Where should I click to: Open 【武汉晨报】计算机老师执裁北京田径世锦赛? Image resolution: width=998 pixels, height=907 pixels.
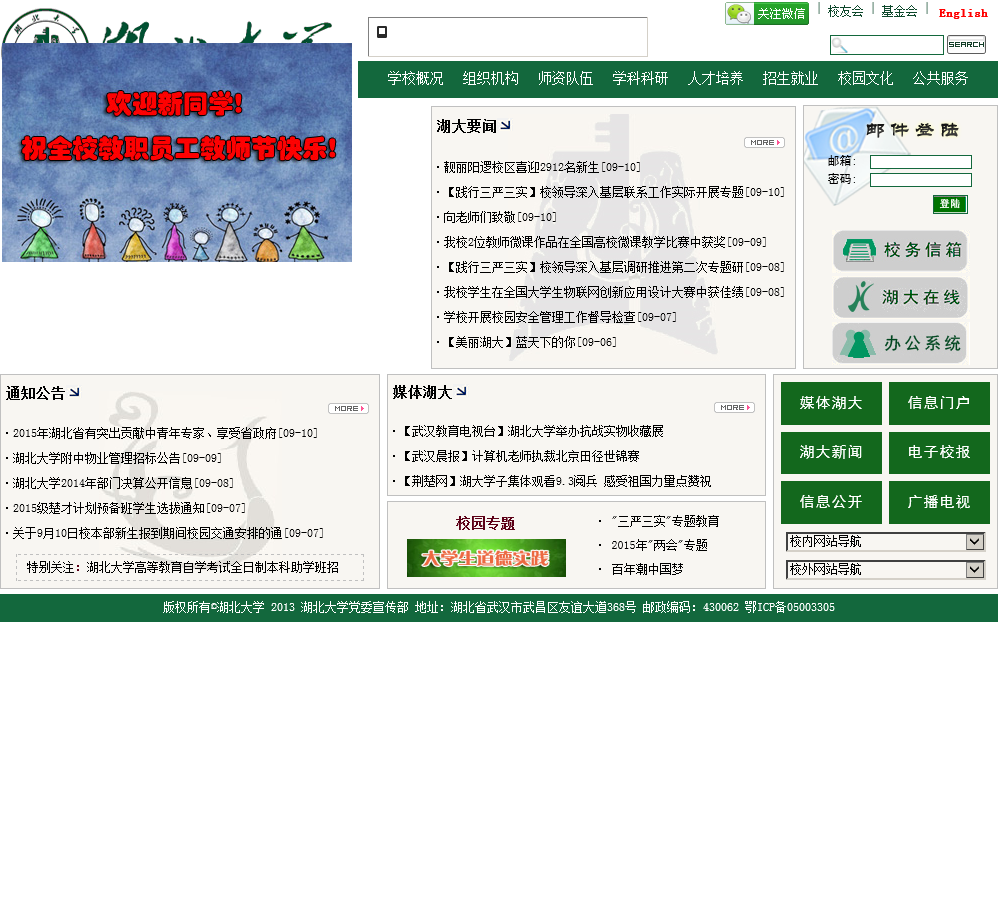click(x=519, y=456)
